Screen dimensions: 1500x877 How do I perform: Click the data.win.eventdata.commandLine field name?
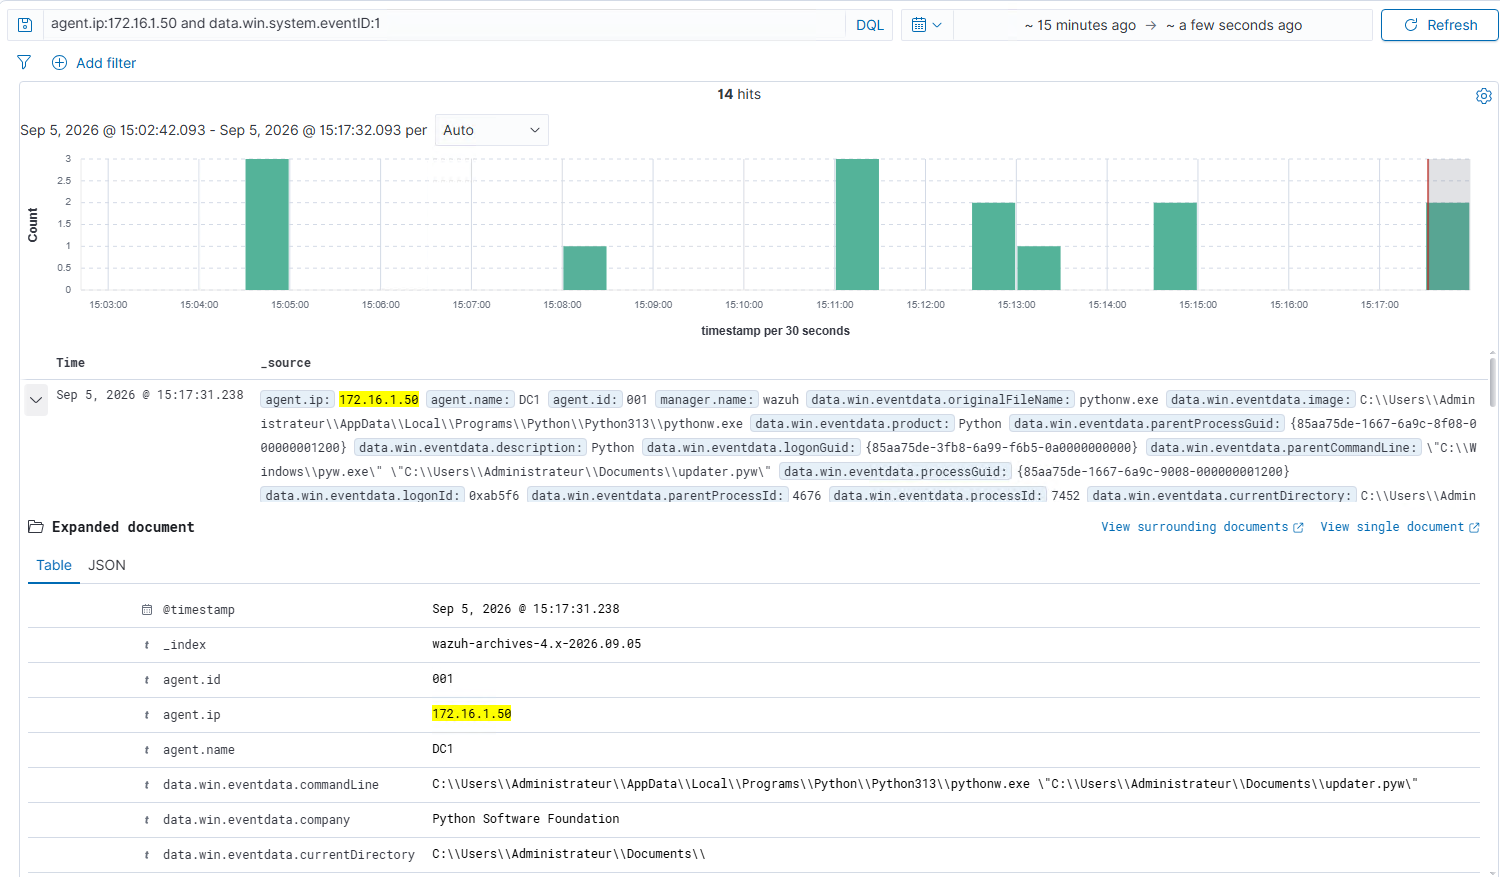(x=271, y=785)
